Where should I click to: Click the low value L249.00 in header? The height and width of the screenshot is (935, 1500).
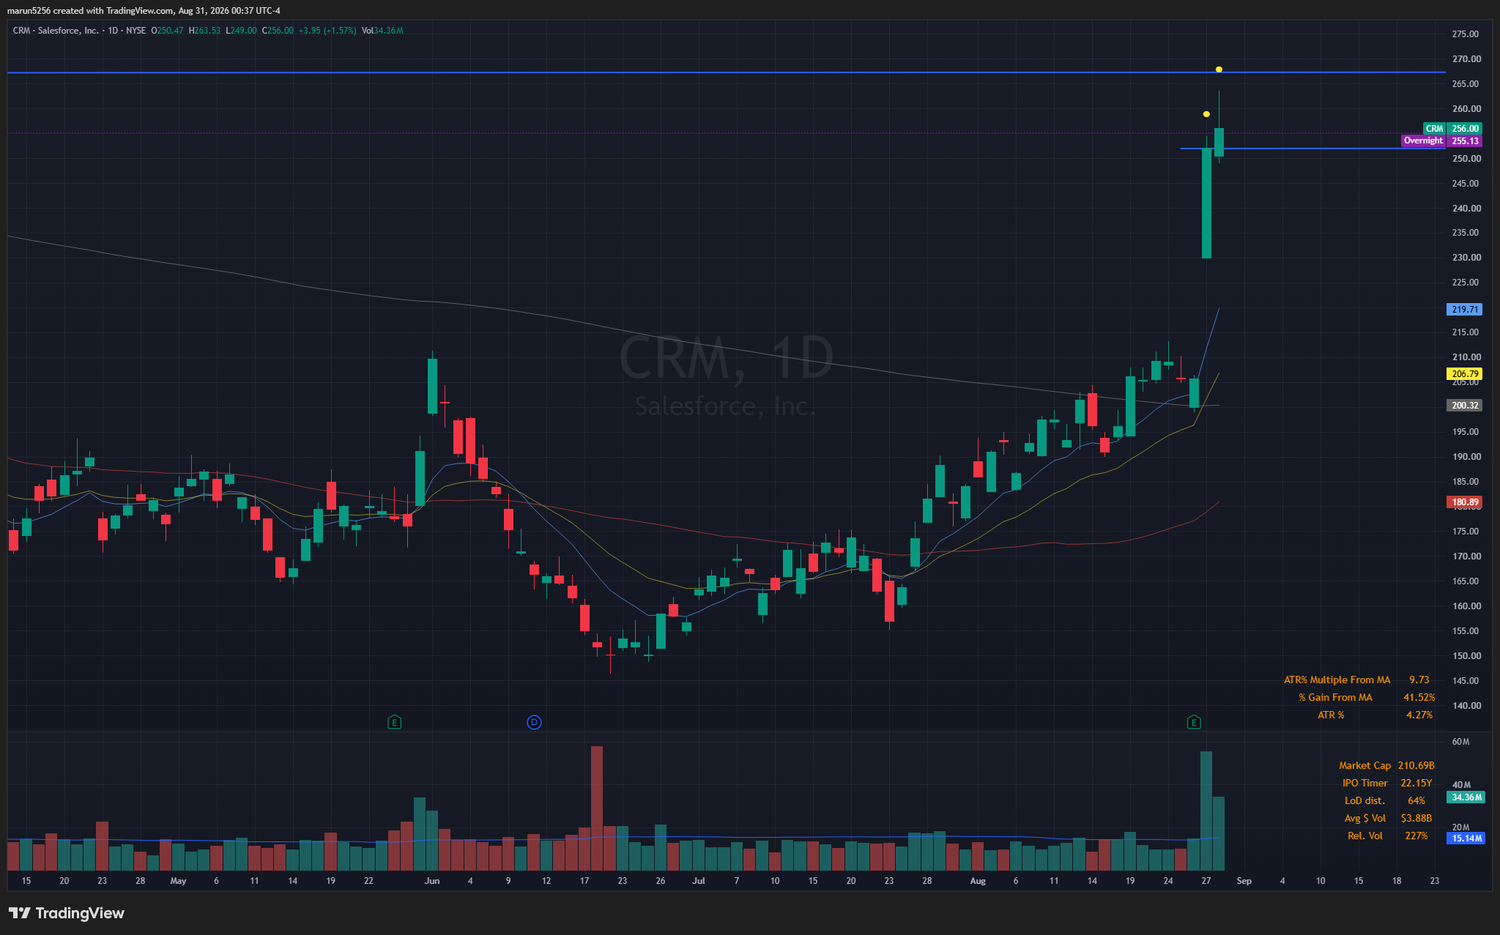pyautogui.click(x=241, y=31)
